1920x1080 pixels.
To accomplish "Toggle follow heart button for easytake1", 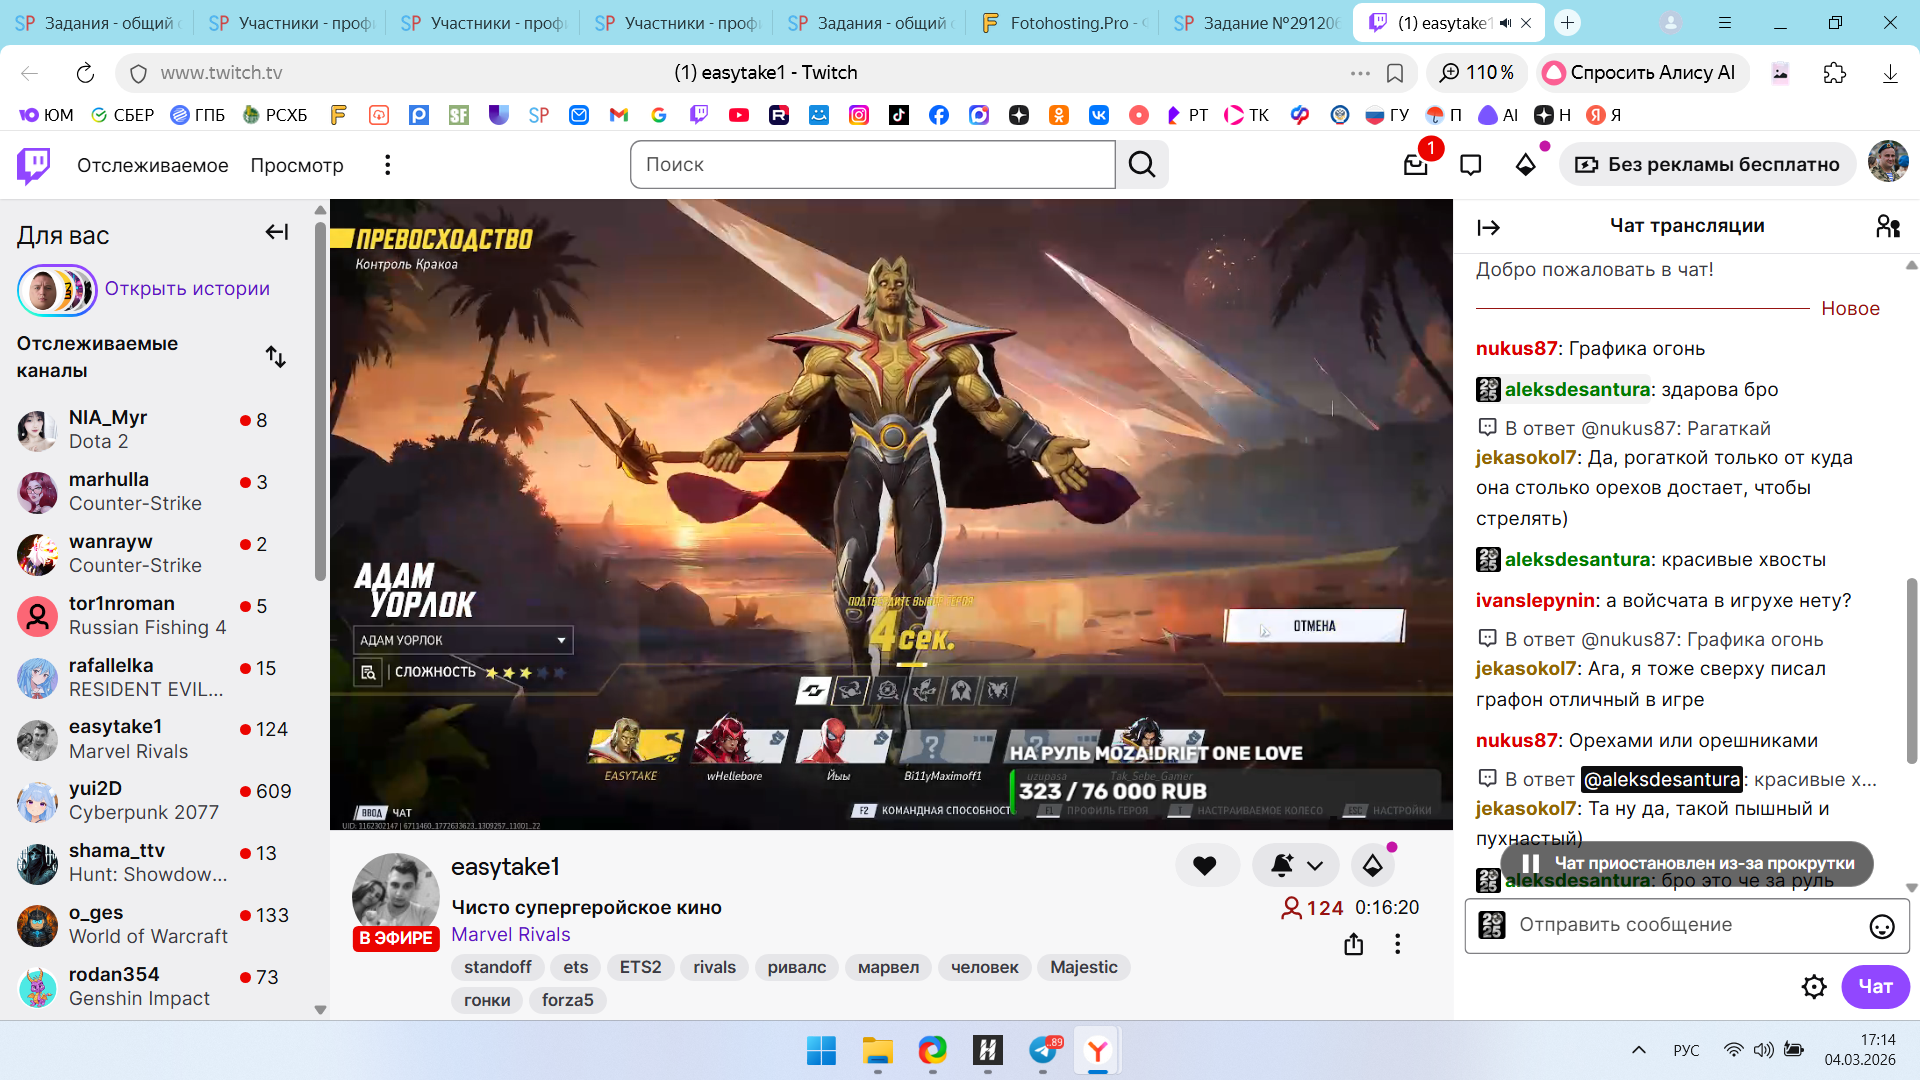I will click(x=1205, y=866).
